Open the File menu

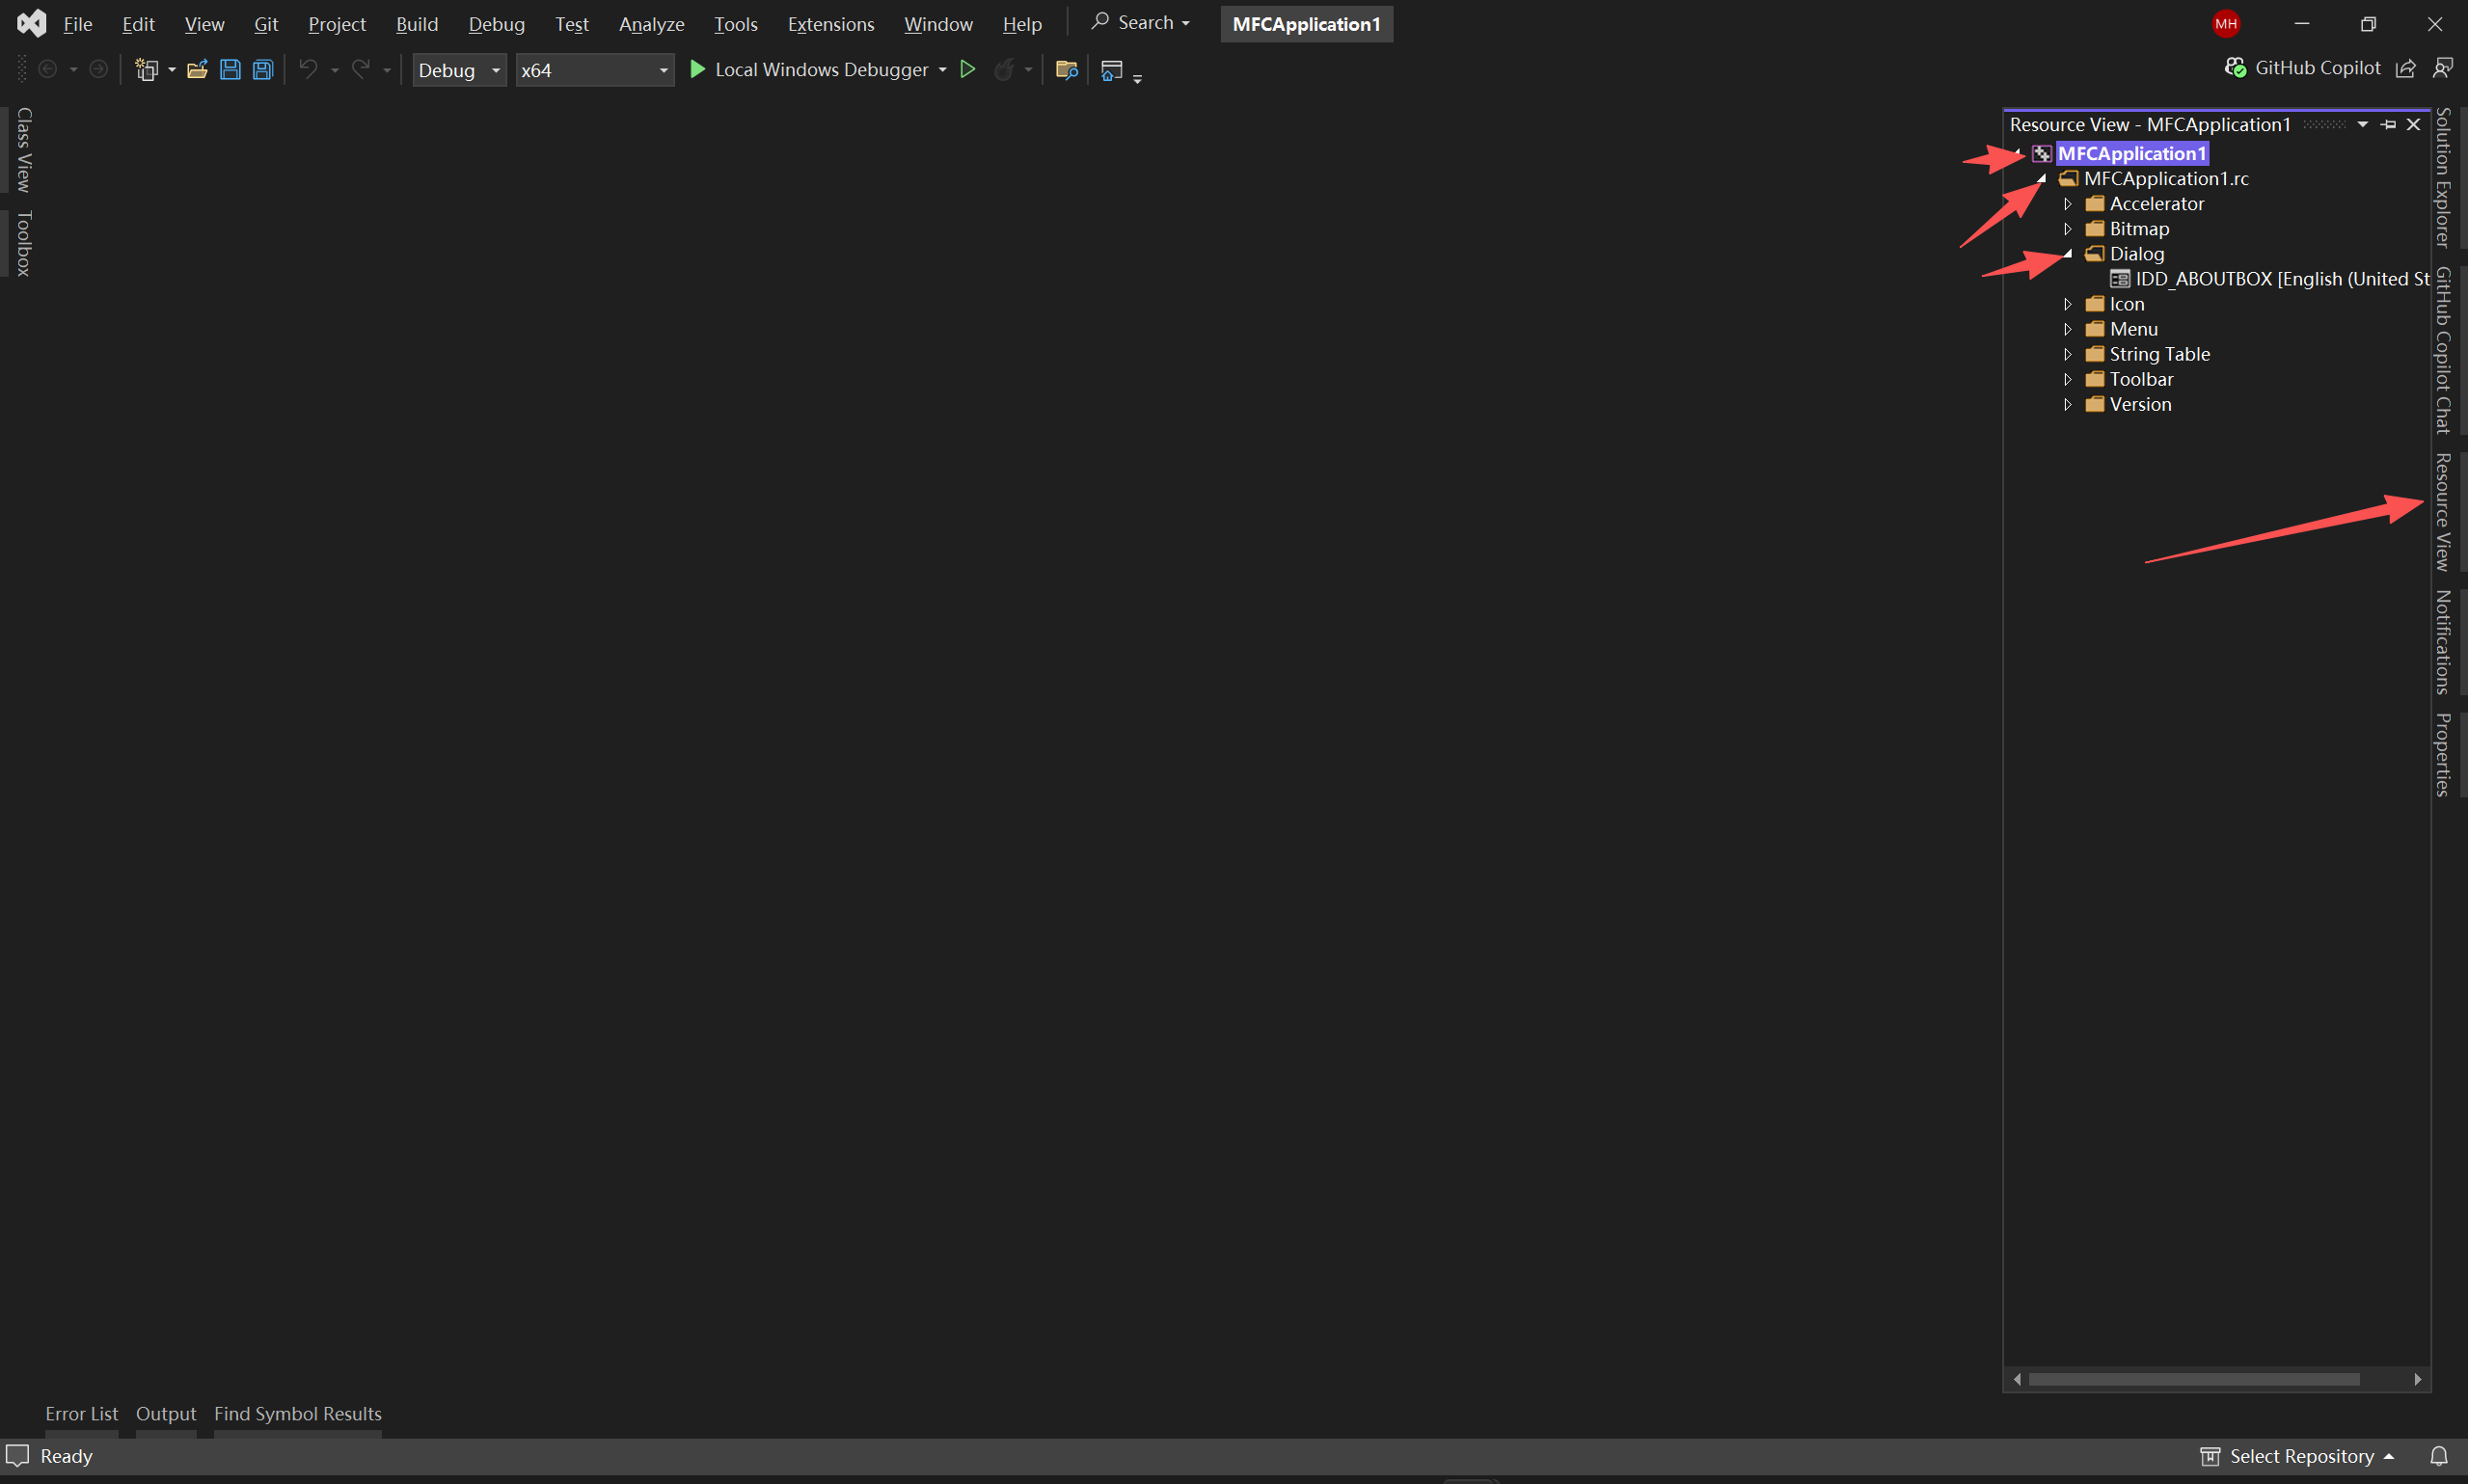(77, 24)
